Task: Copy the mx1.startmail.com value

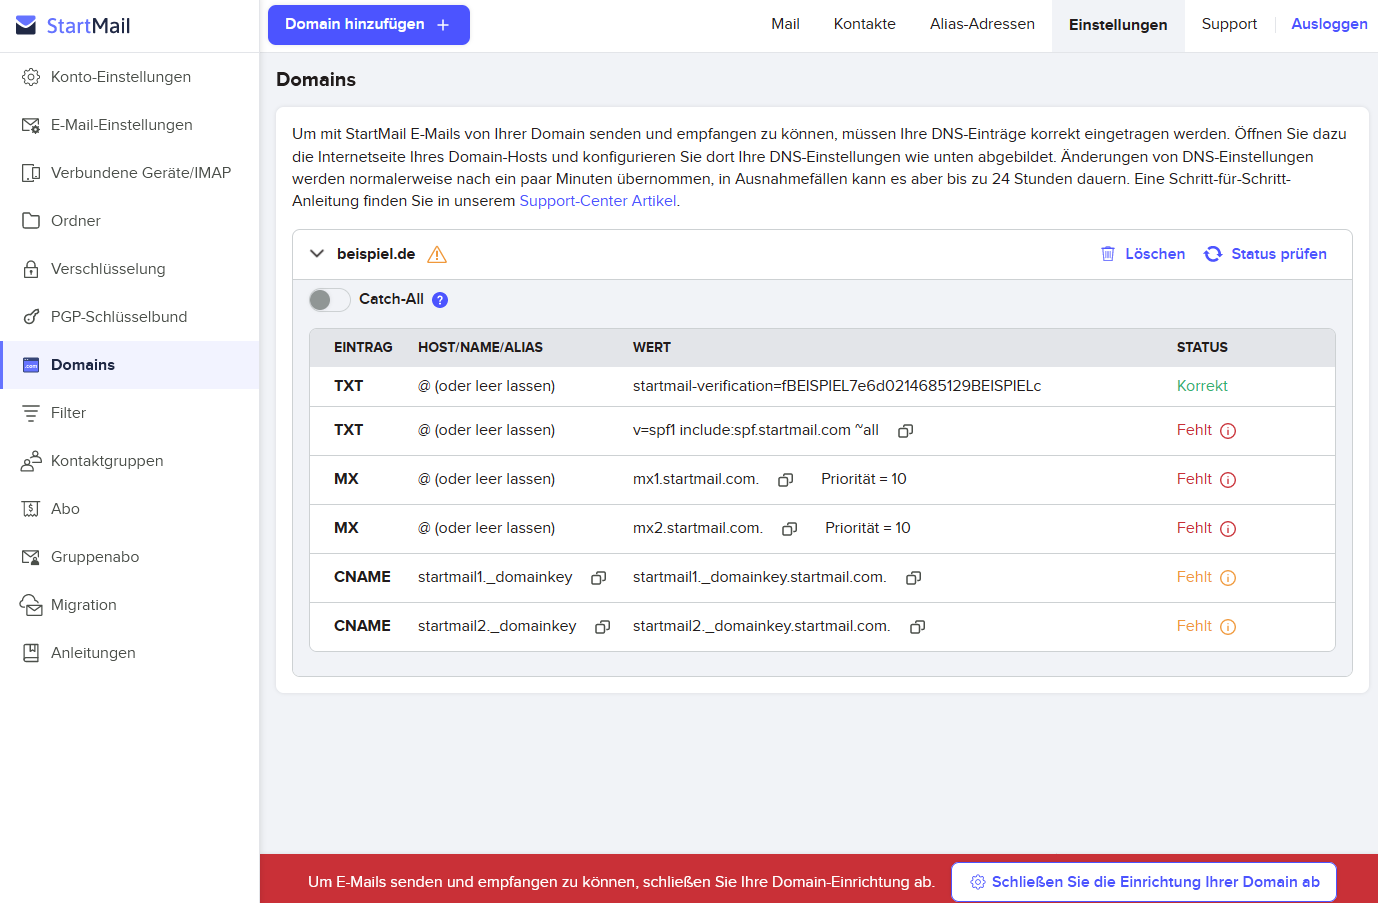Action: 785,480
